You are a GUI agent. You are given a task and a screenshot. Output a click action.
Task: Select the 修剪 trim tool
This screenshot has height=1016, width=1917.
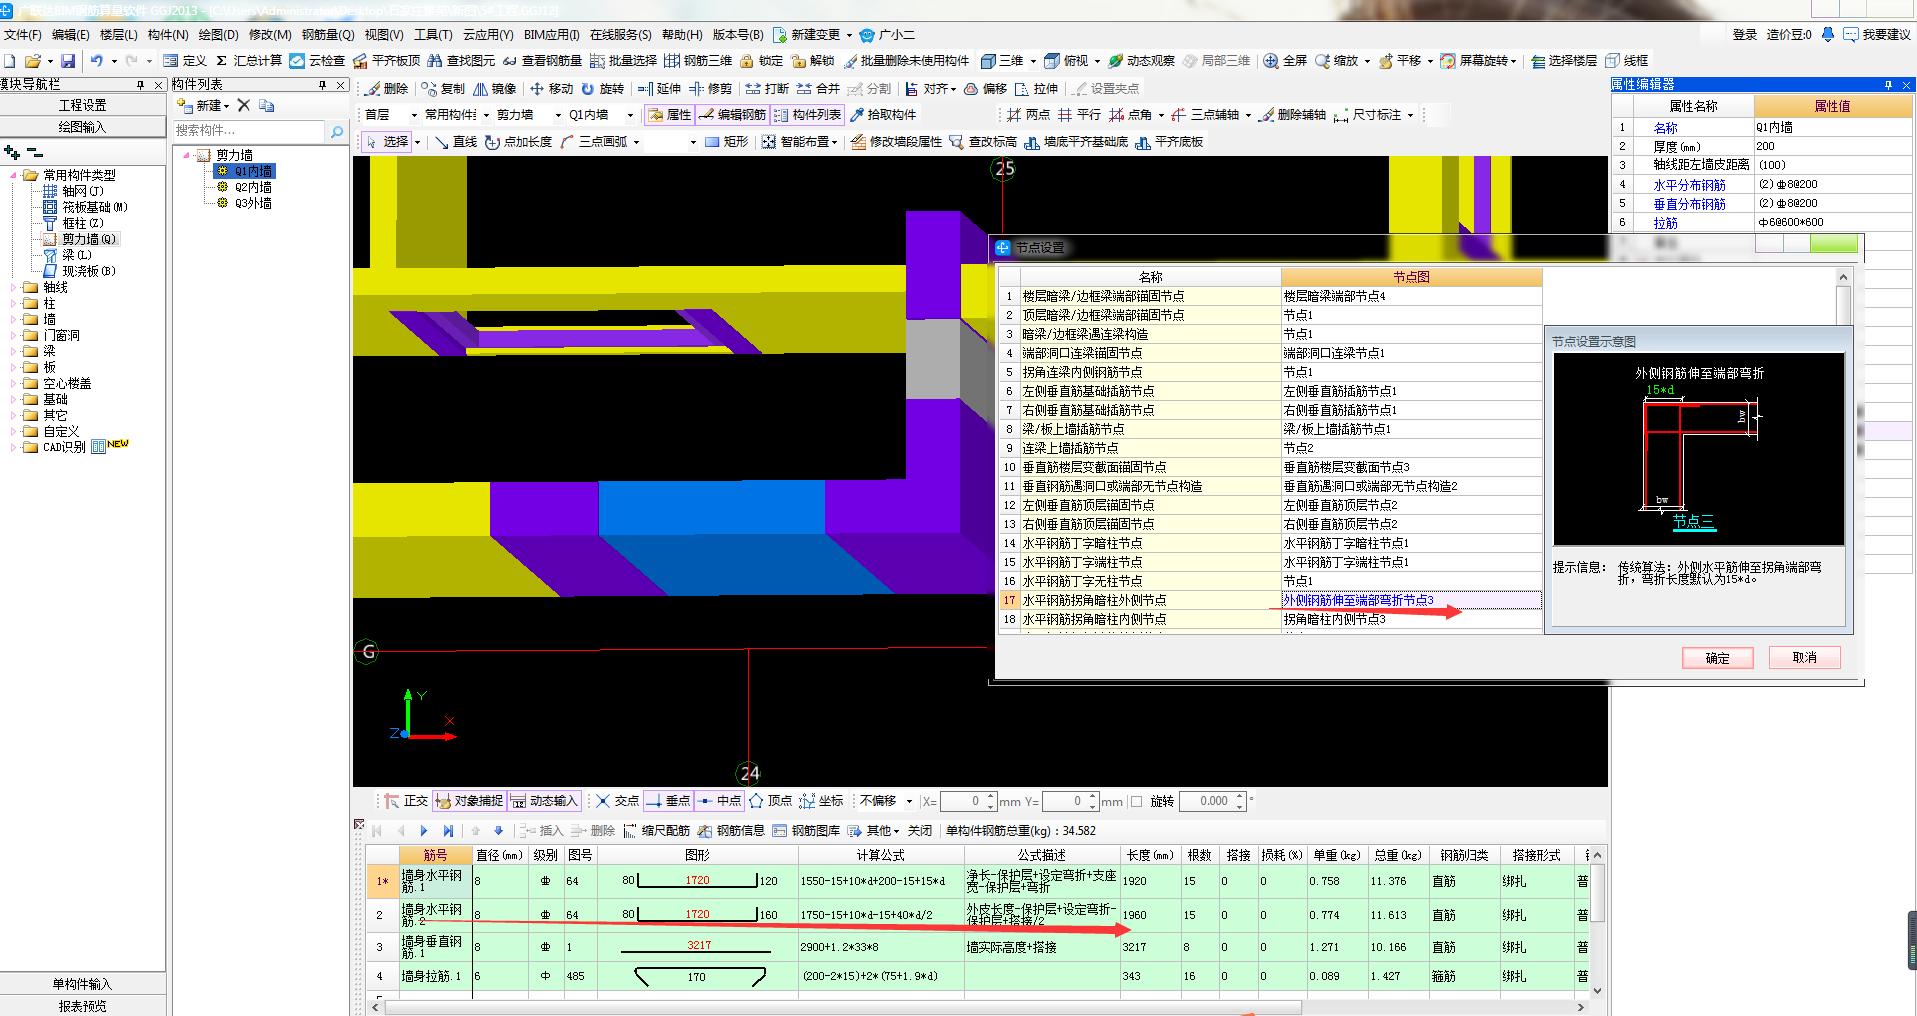tap(711, 89)
